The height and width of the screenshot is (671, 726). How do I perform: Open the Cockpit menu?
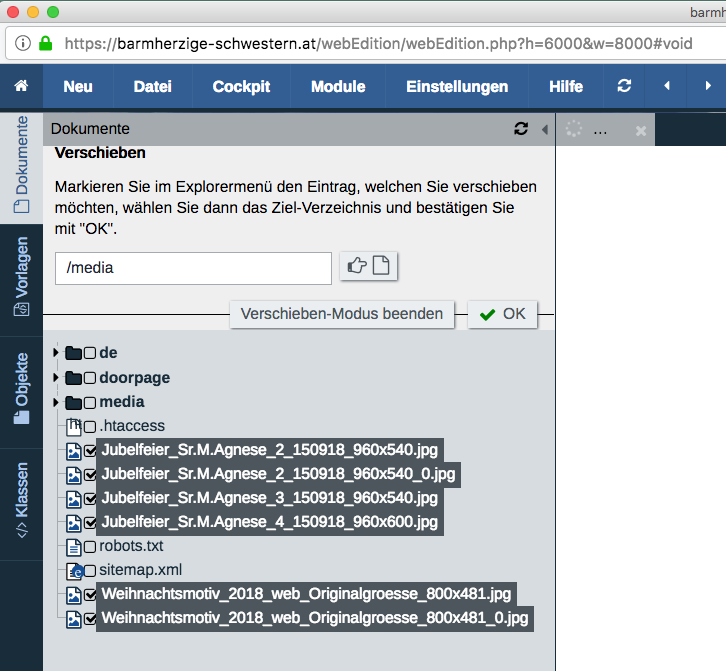(241, 87)
